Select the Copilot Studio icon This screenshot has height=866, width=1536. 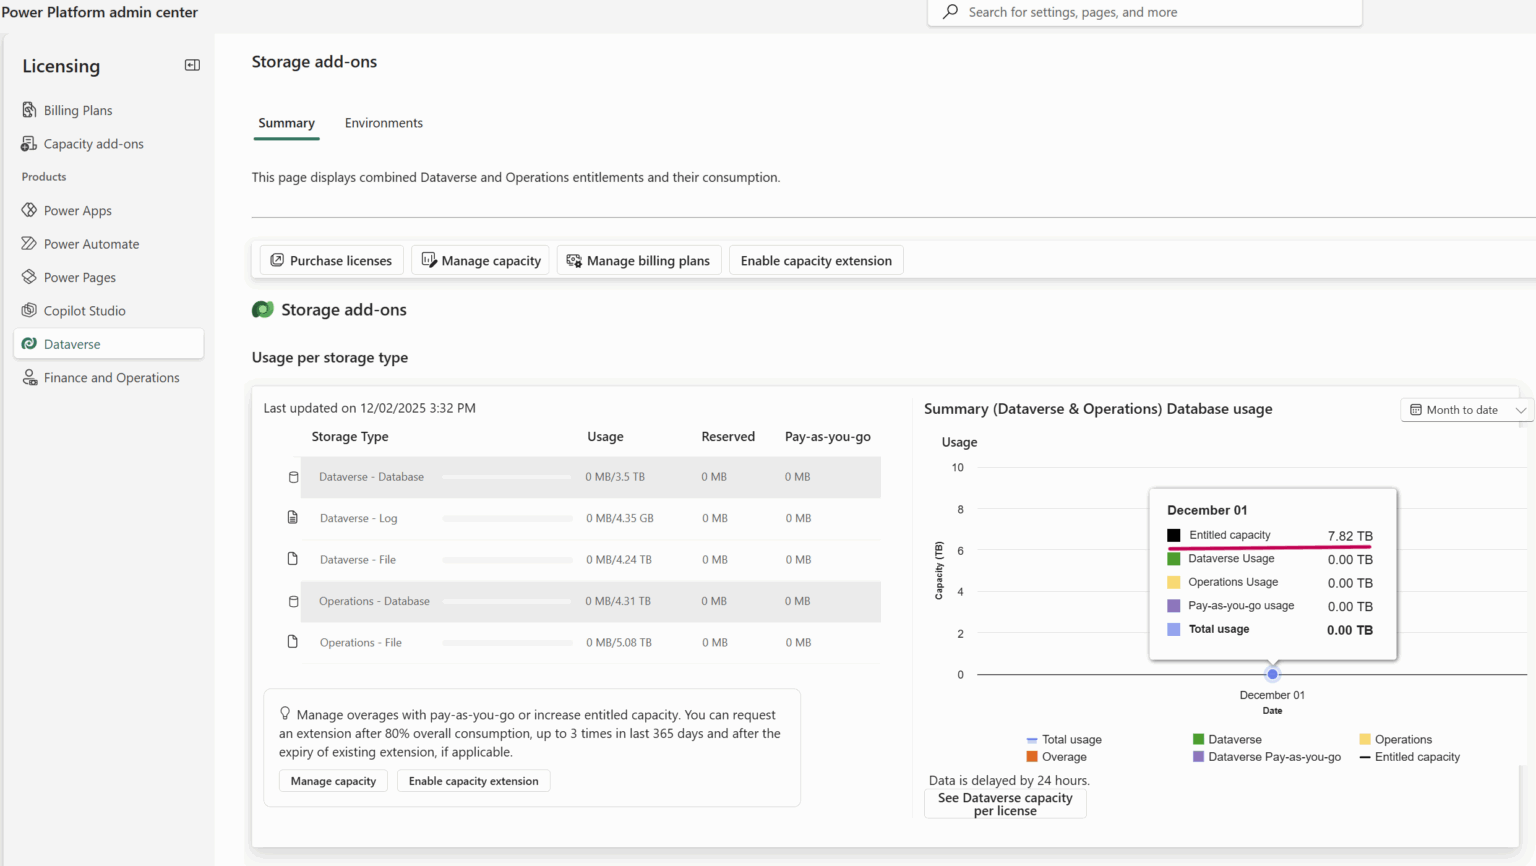pos(29,310)
